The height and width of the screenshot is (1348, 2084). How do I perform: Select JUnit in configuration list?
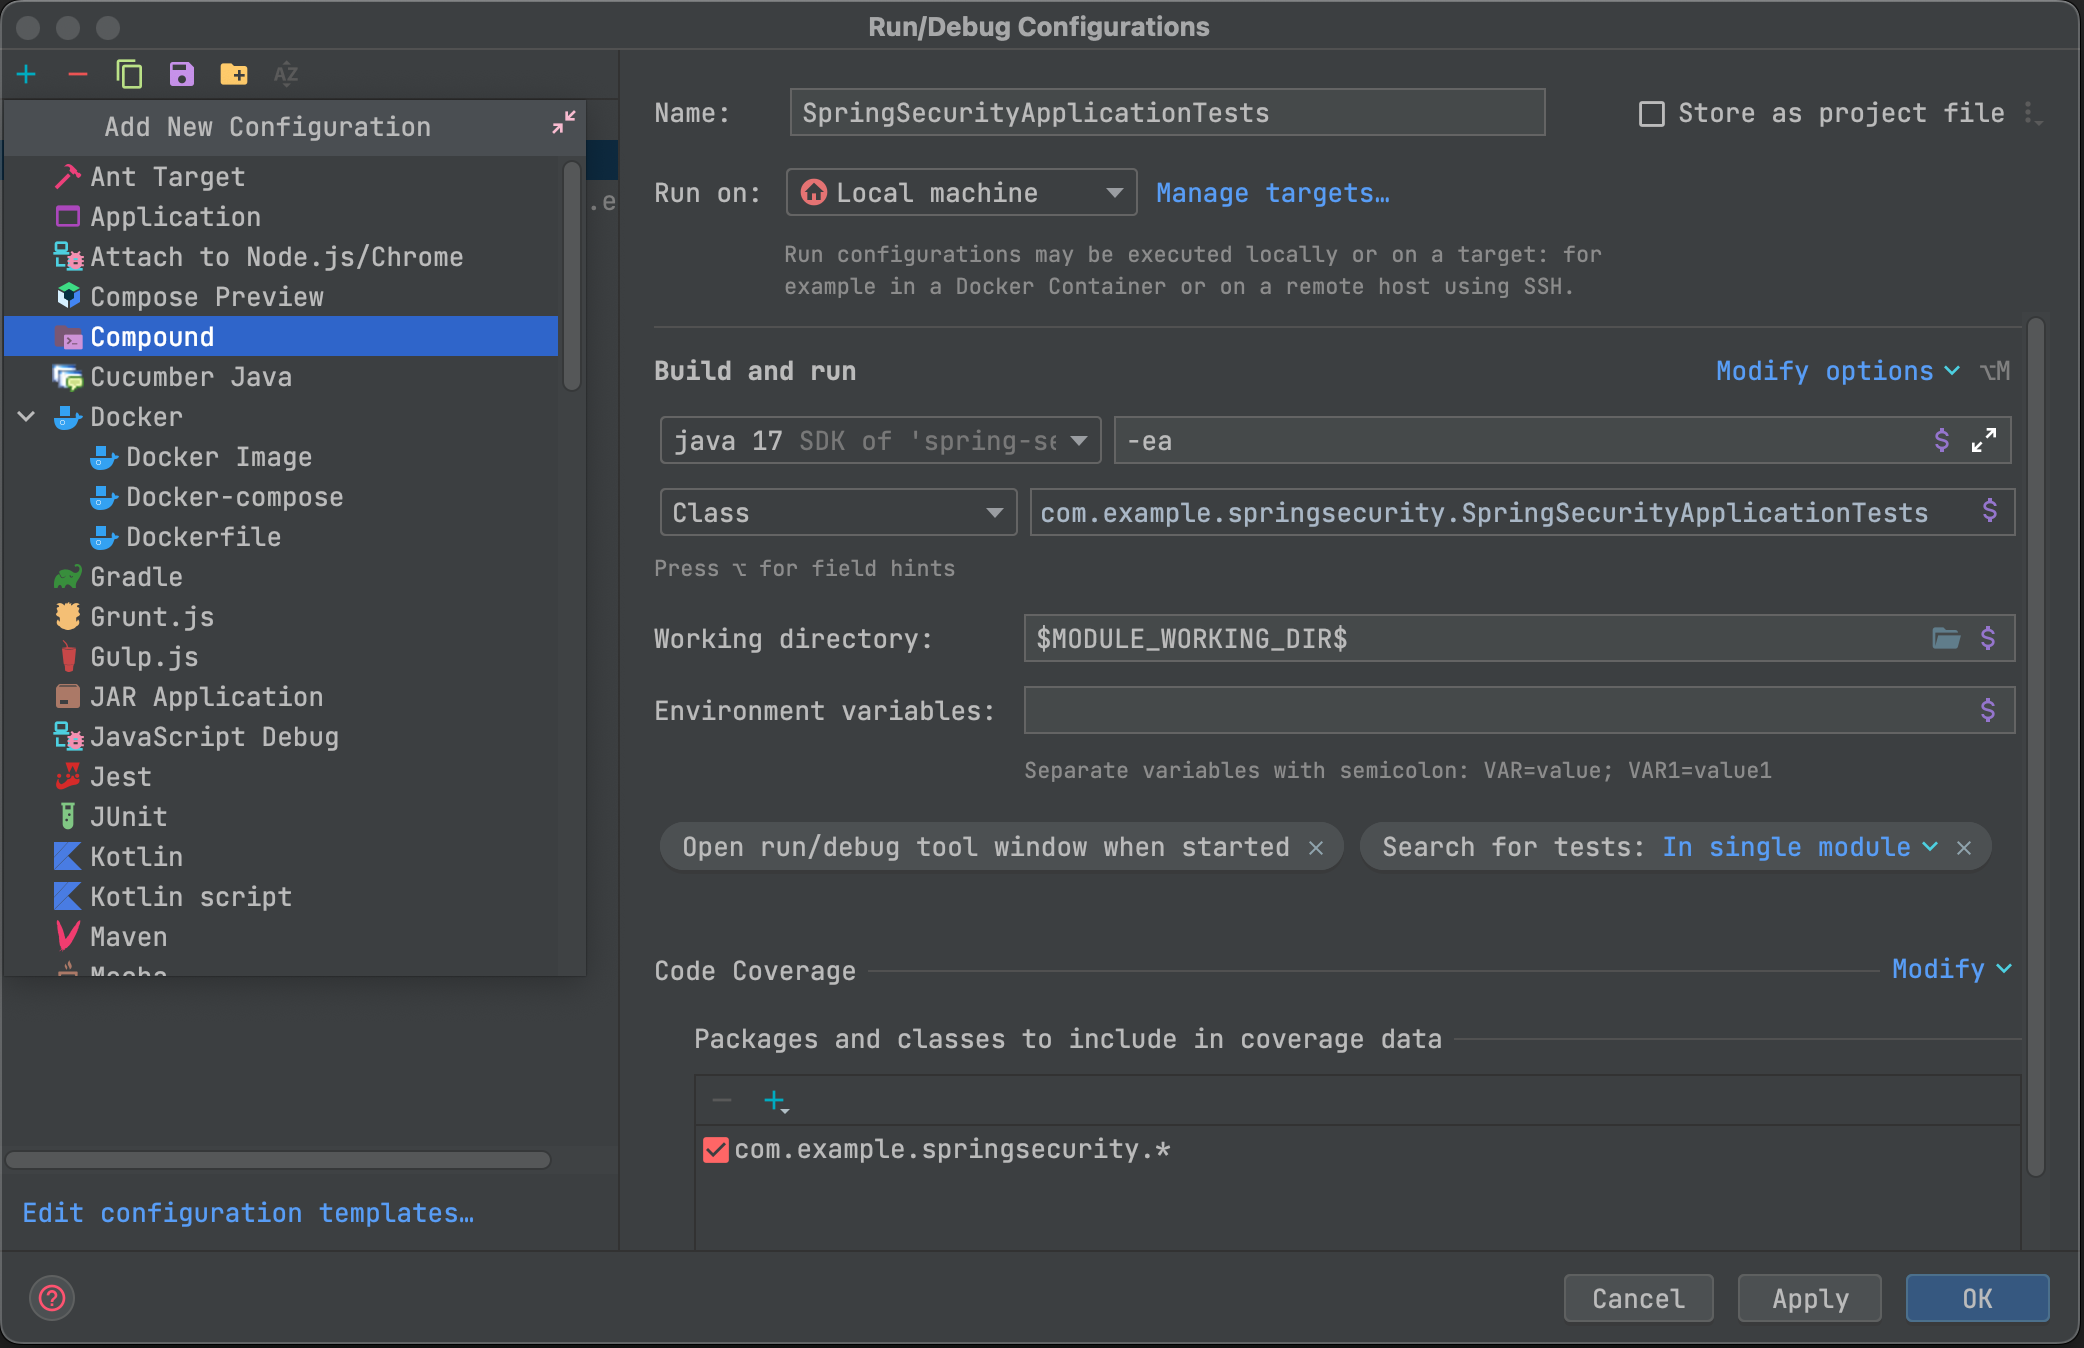(x=128, y=817)
